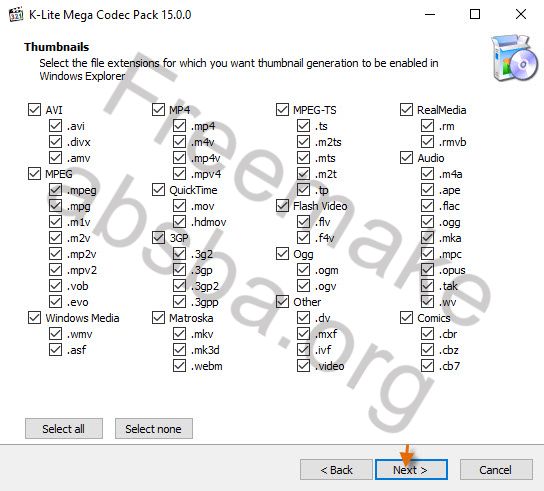Uncheck the .mp4v extension
The image size is (544, 491).
click(x=179, y=158)
